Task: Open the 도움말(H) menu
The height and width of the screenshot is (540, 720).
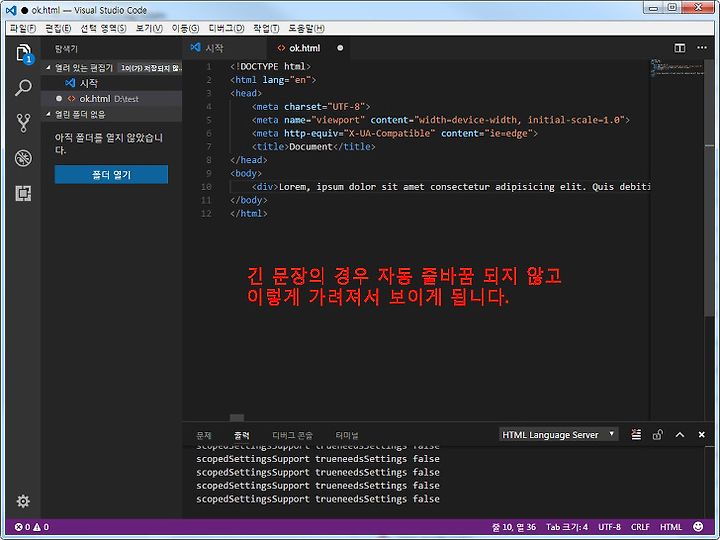Action: tap(306, 28)
